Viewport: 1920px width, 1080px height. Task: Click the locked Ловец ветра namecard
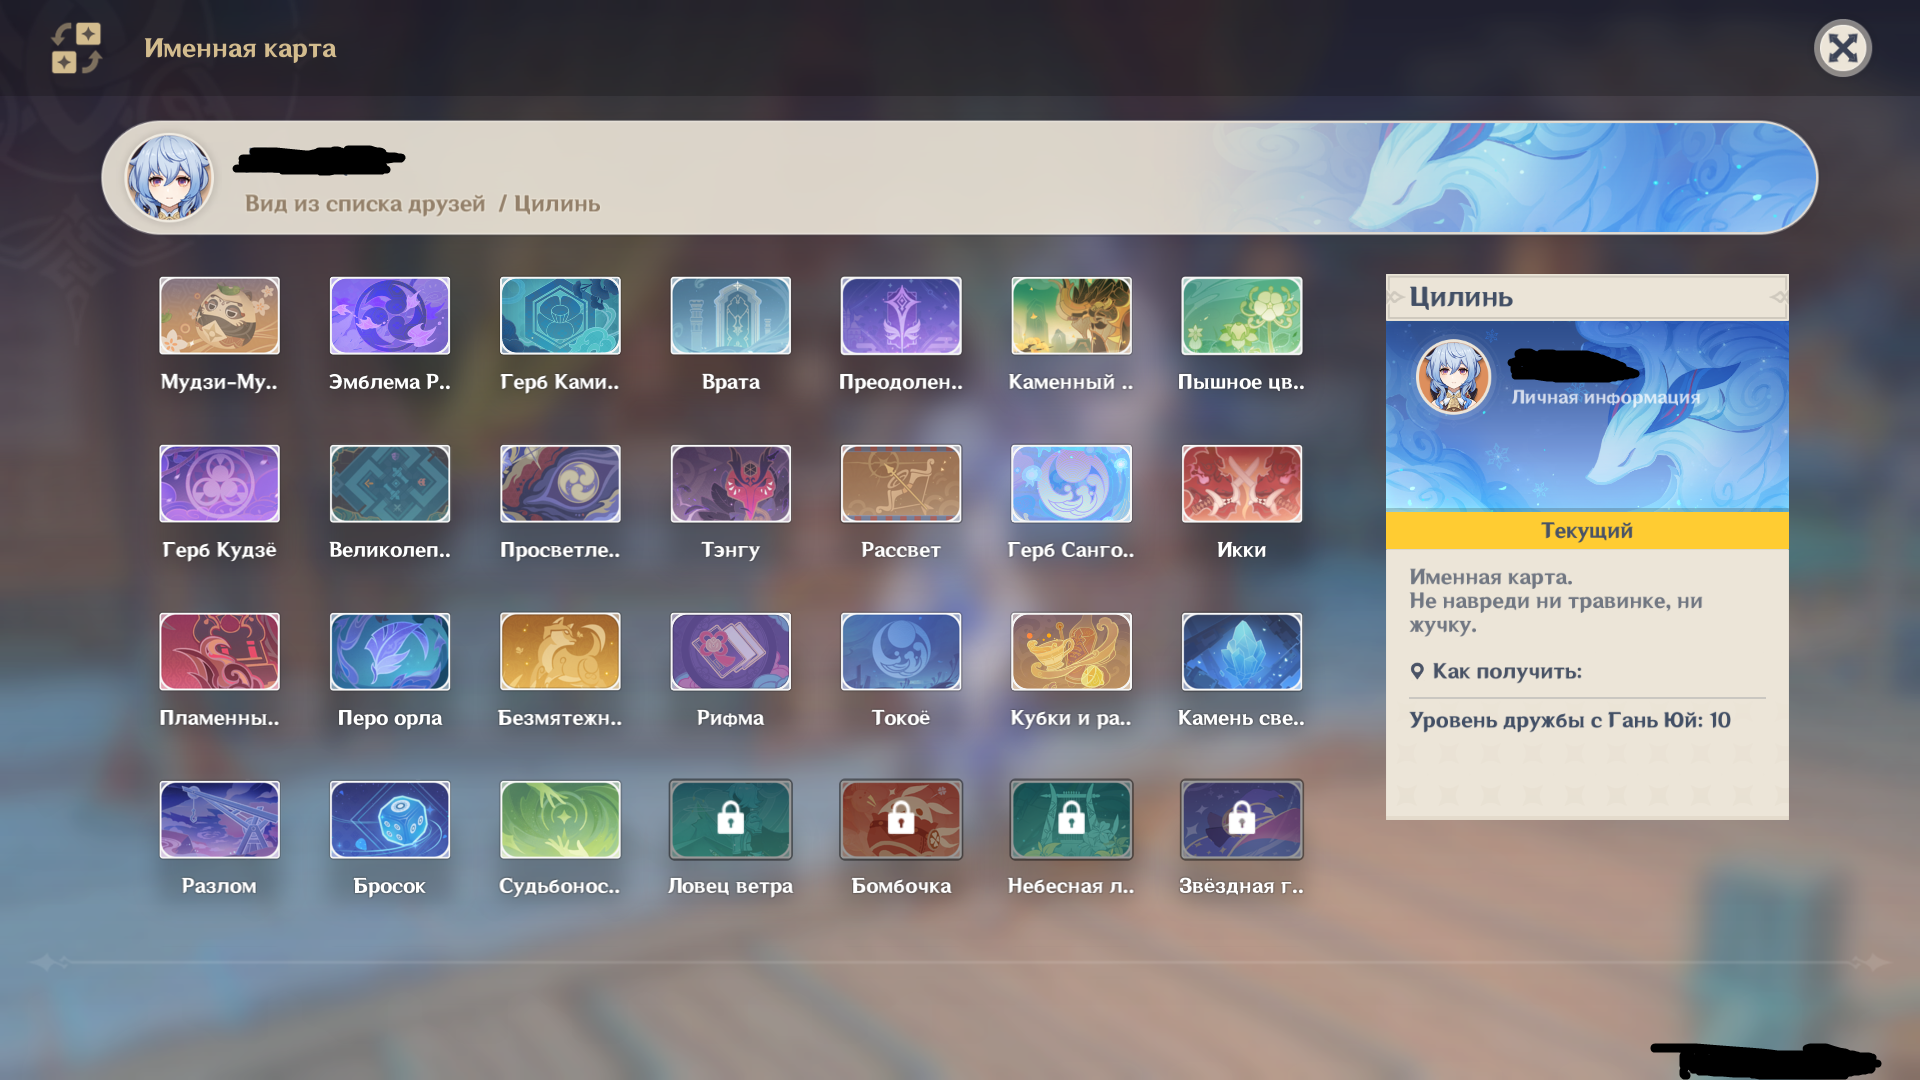click(x=730, y=820)
